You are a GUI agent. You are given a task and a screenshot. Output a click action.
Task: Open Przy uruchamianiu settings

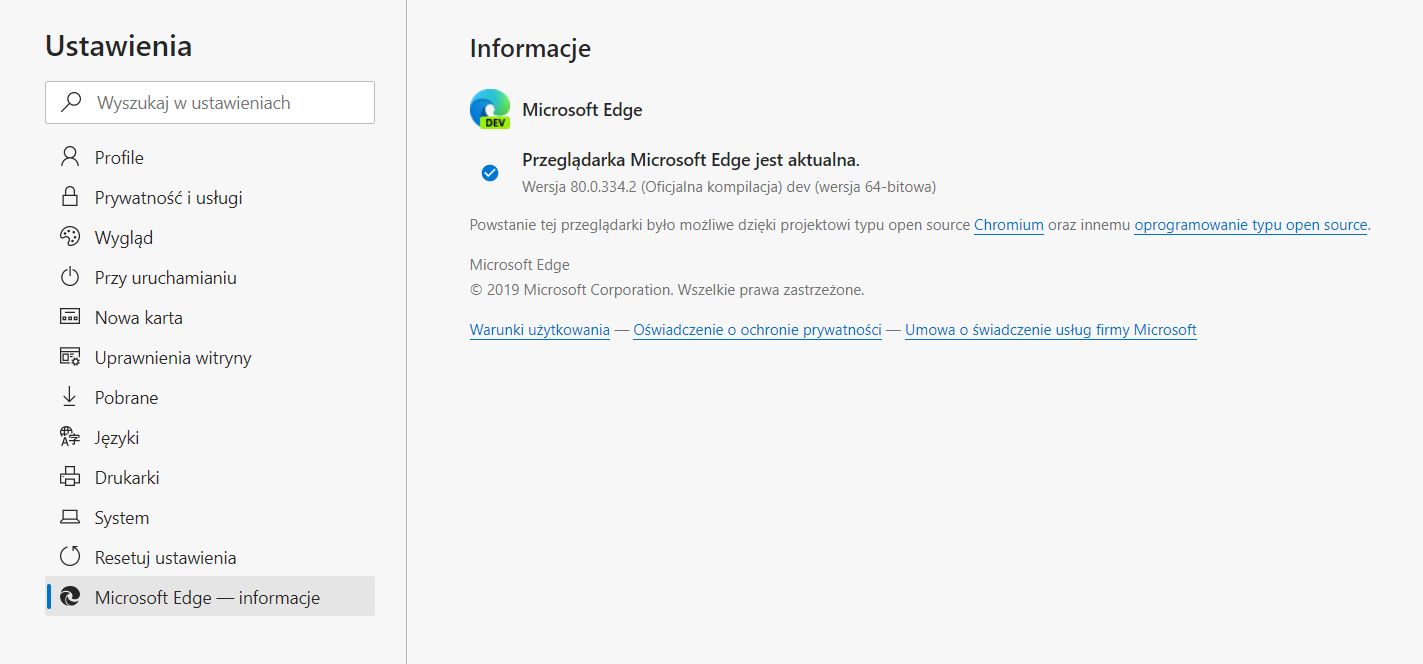tap(210, 277)
